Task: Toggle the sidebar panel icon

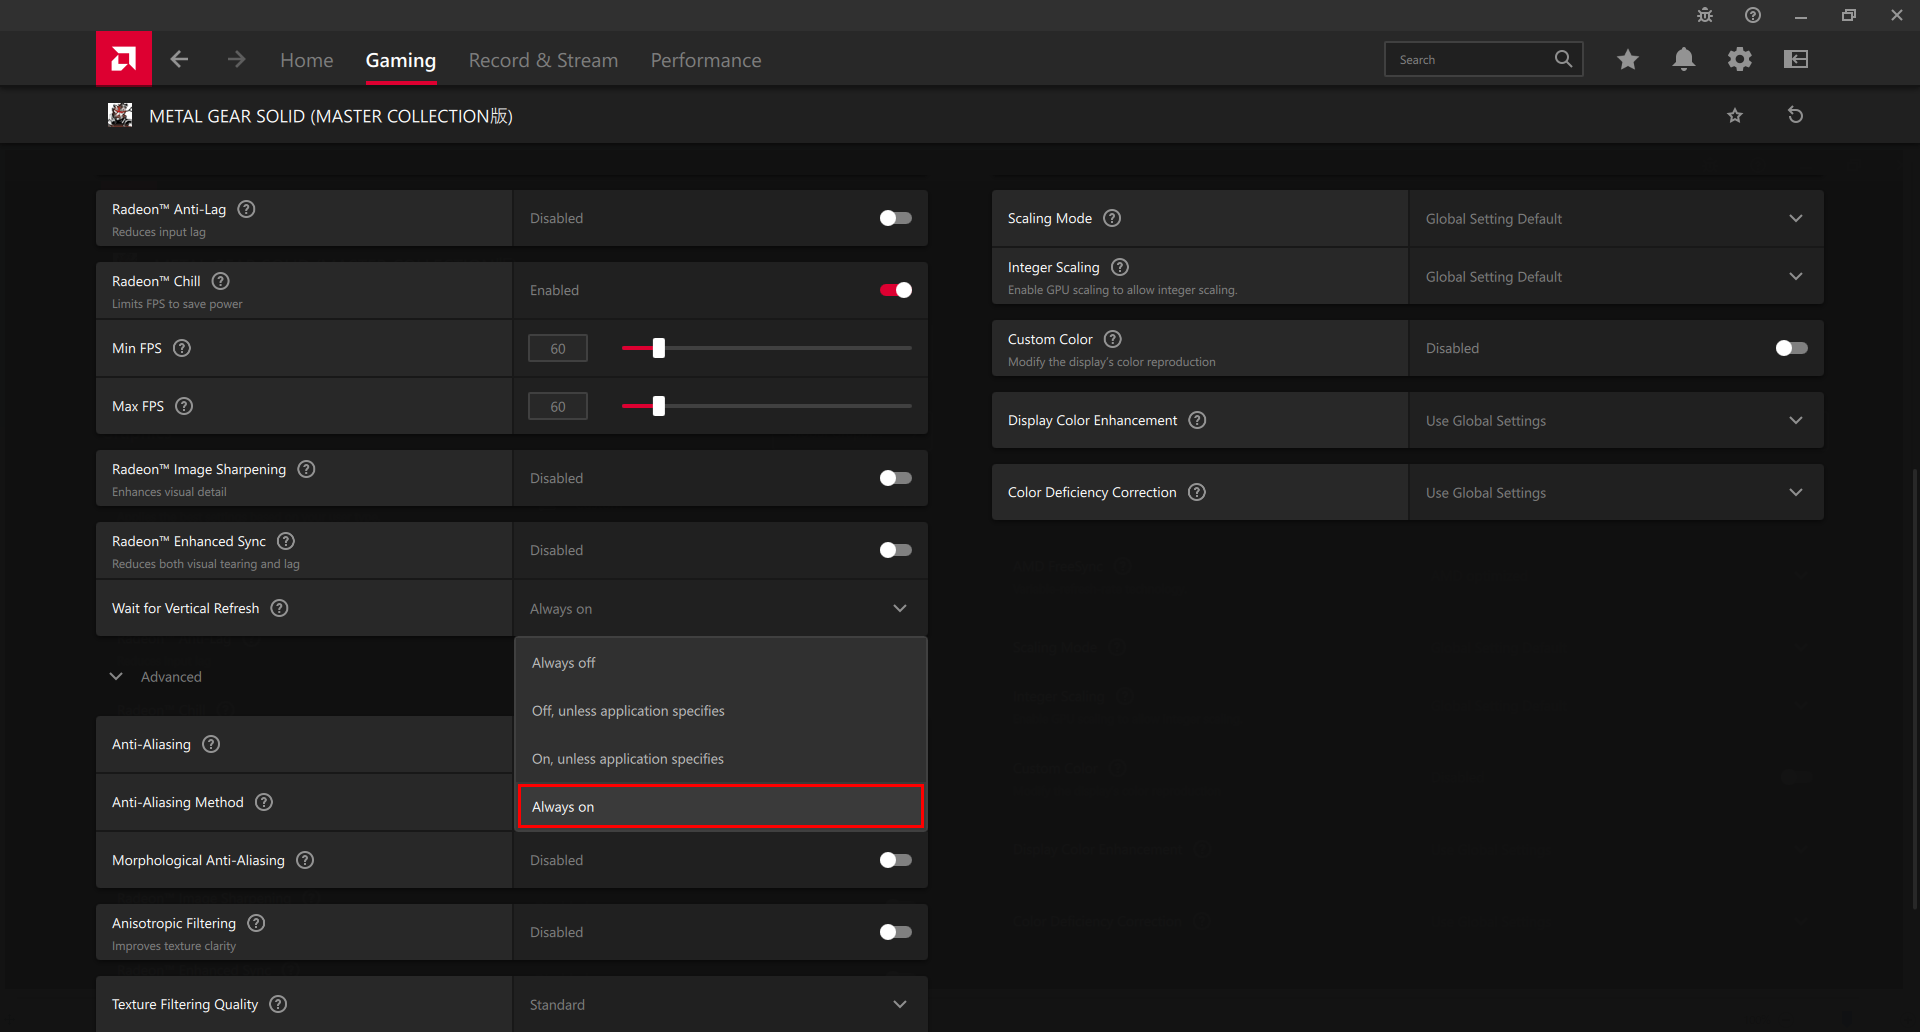Action: click(1796, 59)
